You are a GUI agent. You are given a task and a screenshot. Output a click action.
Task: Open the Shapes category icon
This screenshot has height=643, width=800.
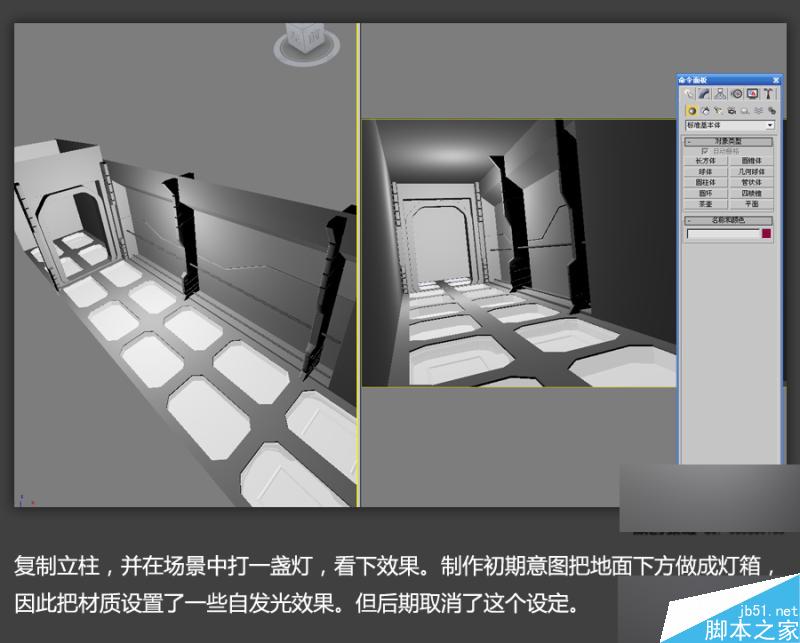(x=705, y=110)
